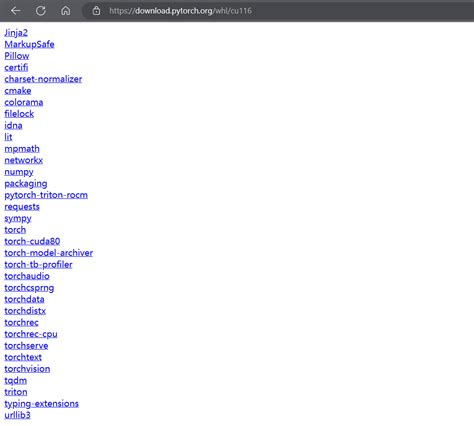This screenshot has width=474, height=426.
Task: Open the Jinja2 package link
Action: pyautogui.click(x=16, y=33)
